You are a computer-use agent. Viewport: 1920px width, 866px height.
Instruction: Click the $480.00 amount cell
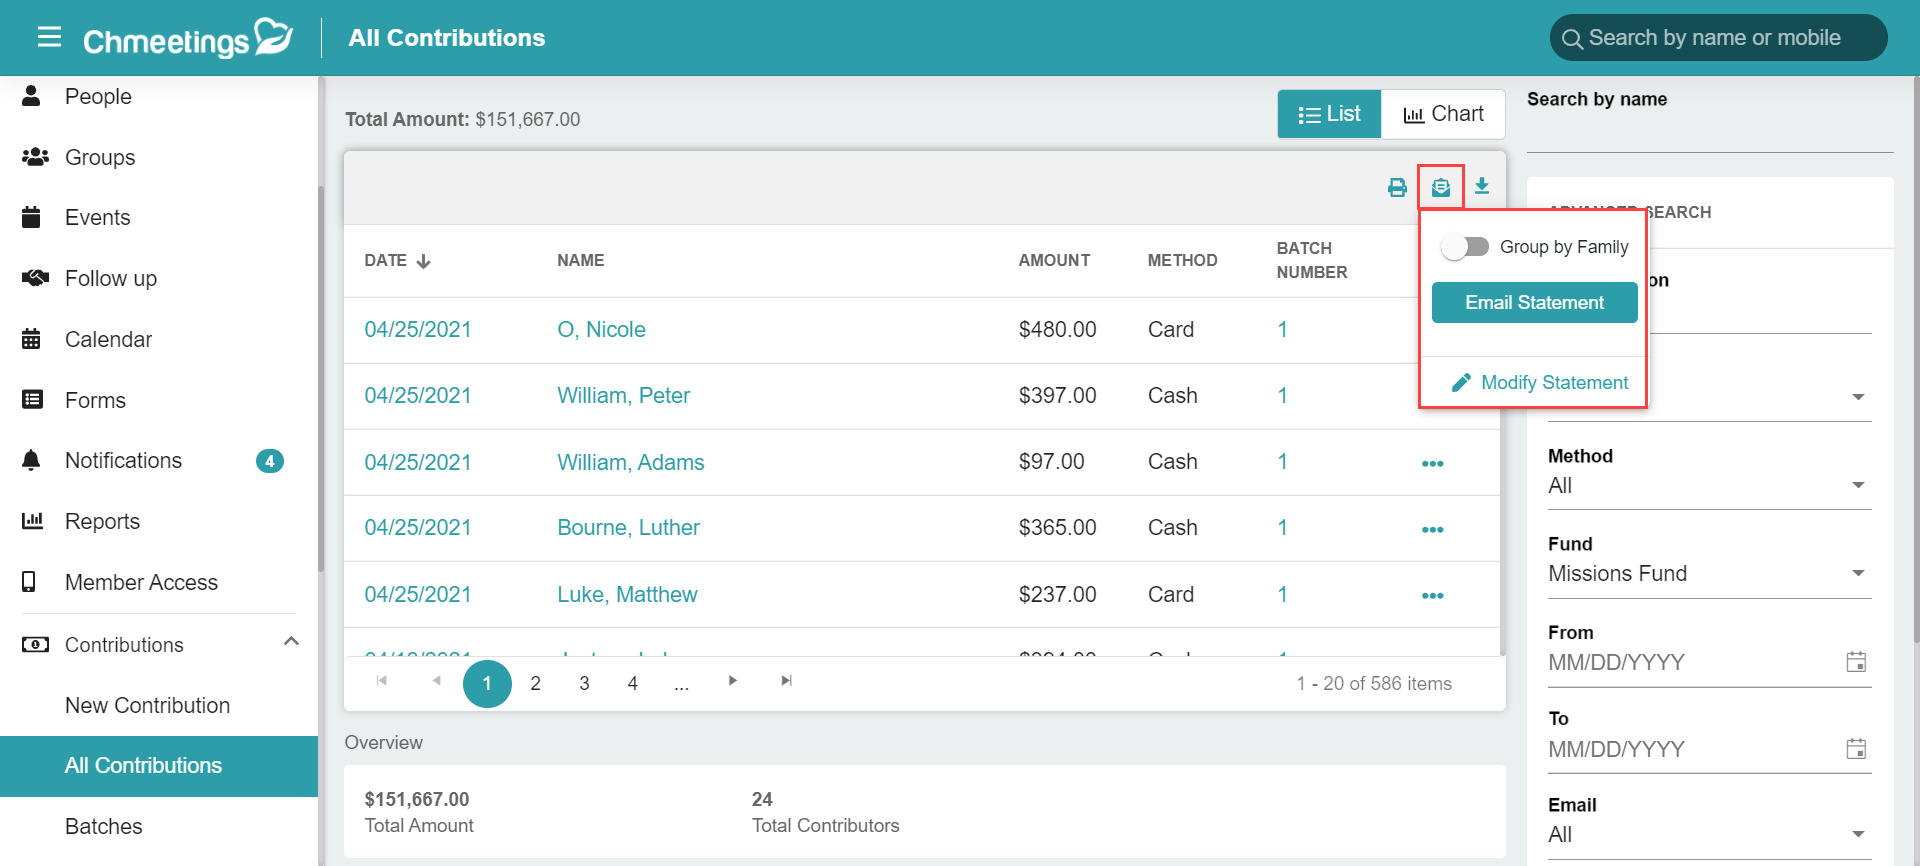click(1057, 329)
